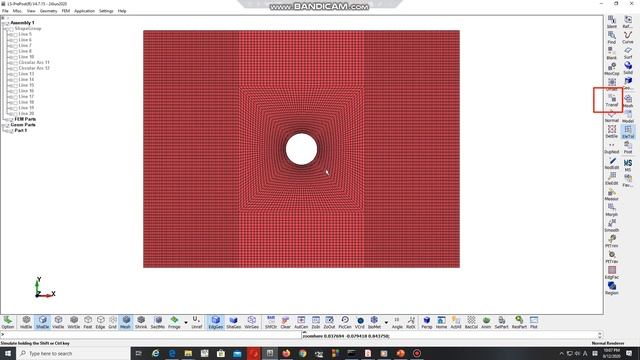Open the MS tool
This screenshot has width=640, height=360.
tap(628, 165)
